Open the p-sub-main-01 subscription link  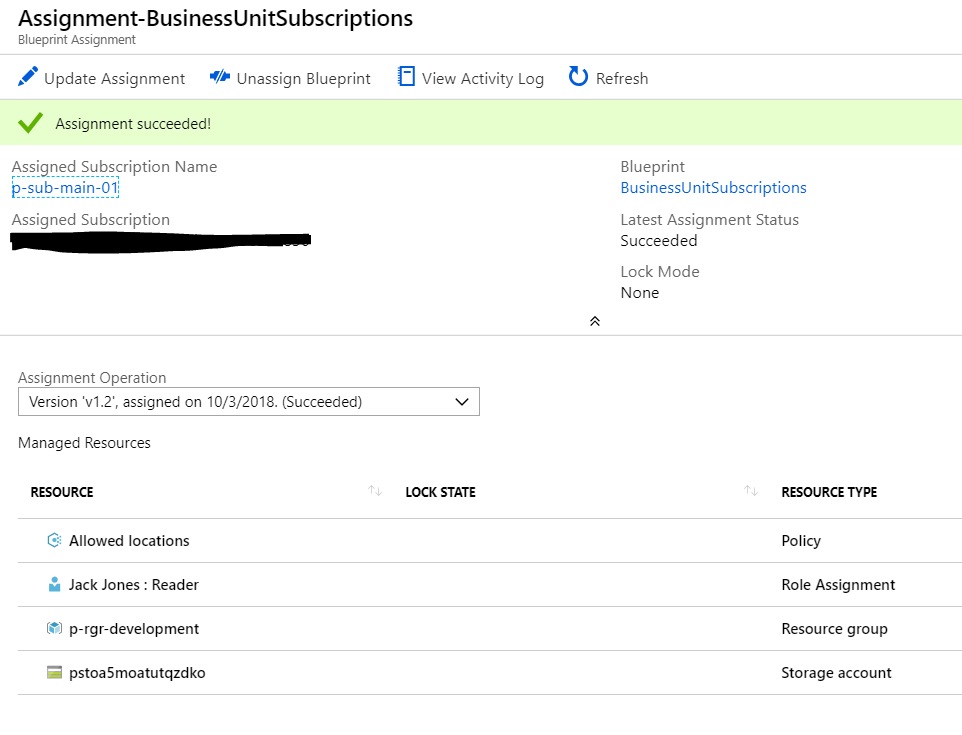[66, 188]
